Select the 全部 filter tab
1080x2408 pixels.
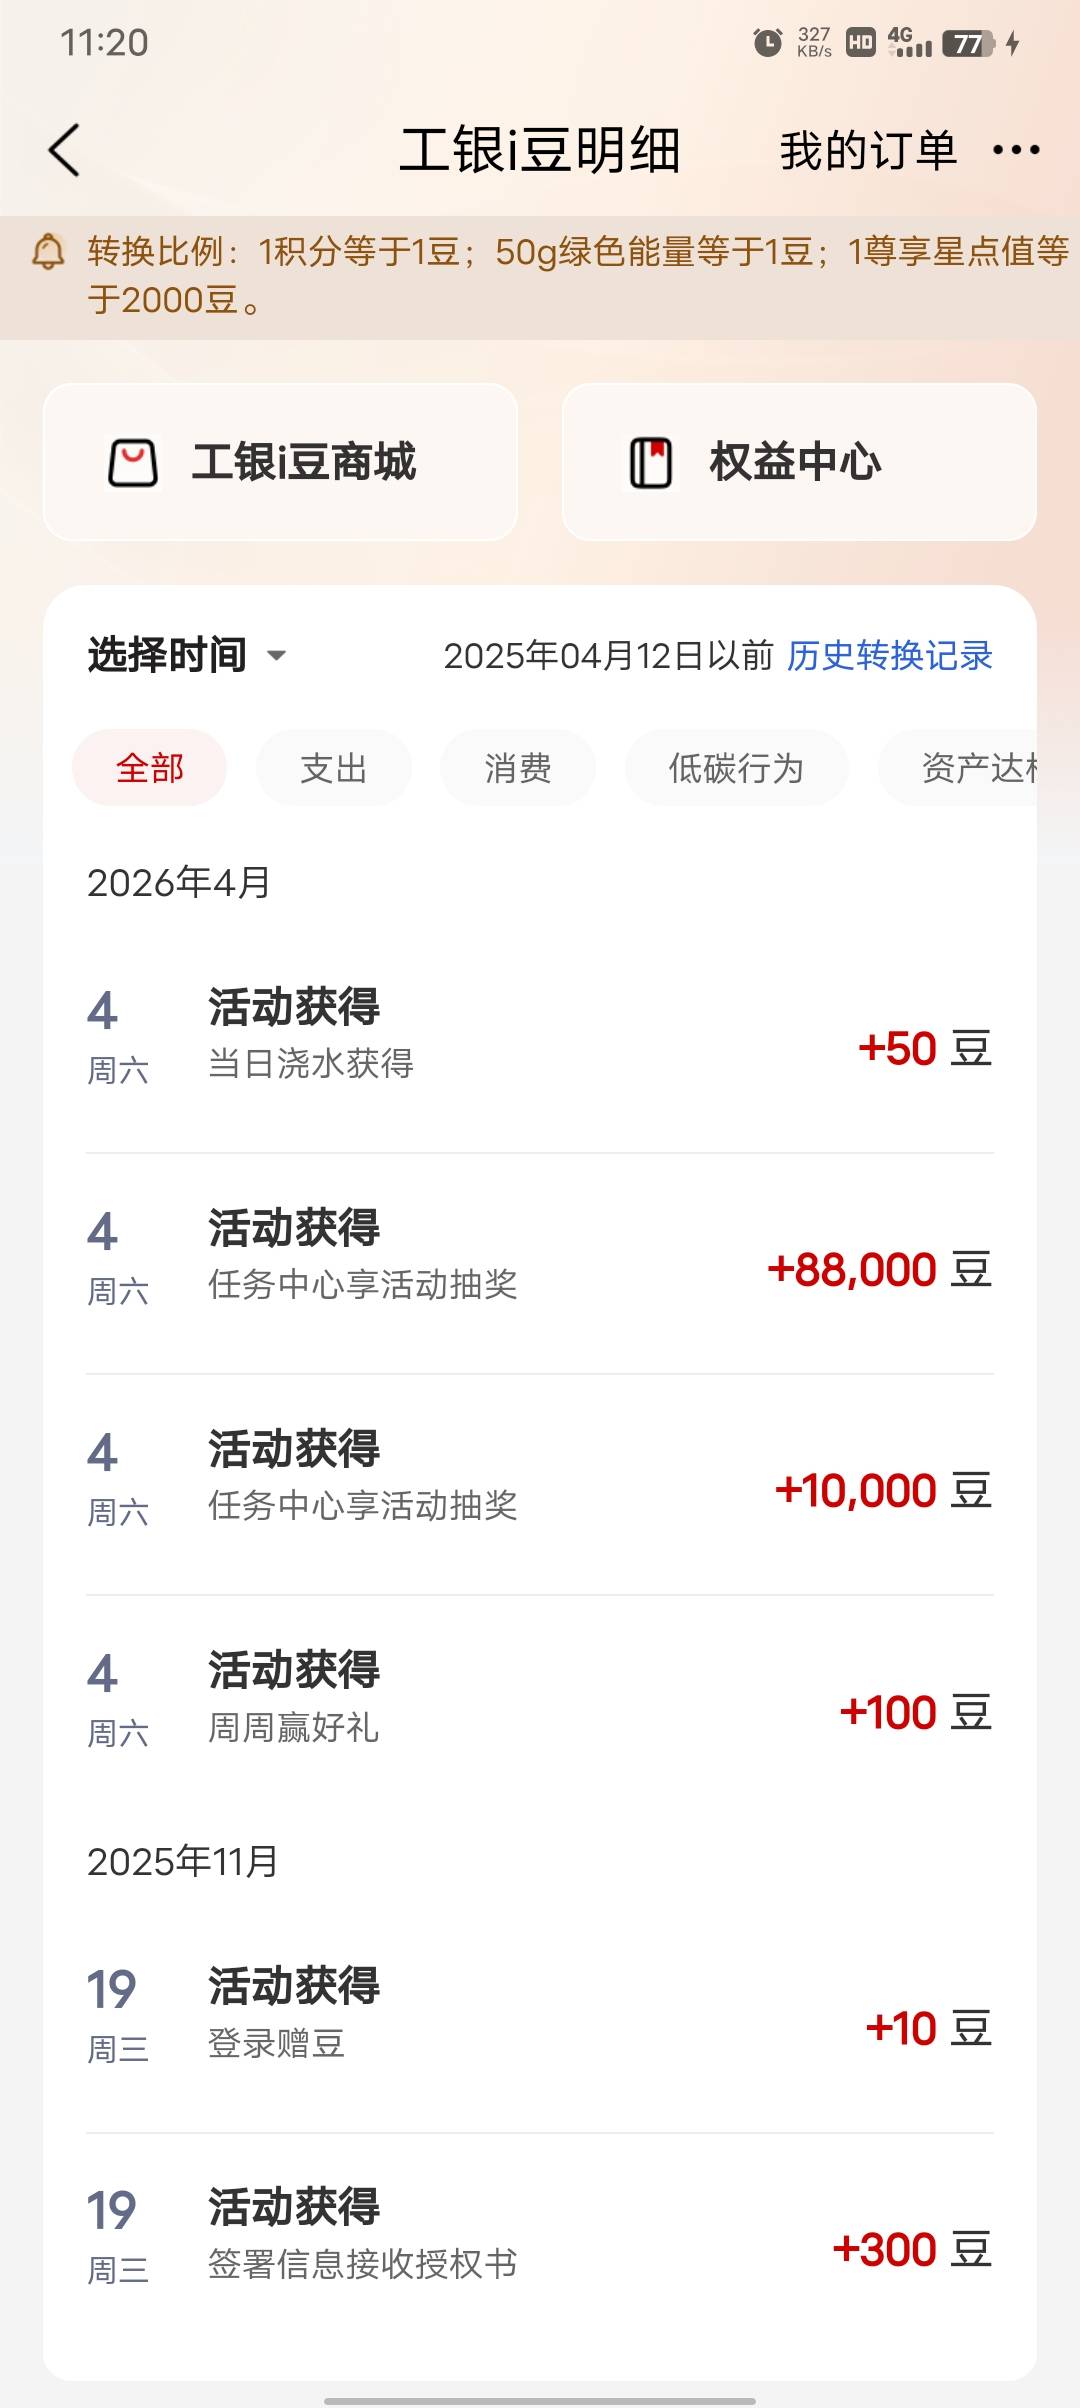click(x=150, y=768)
